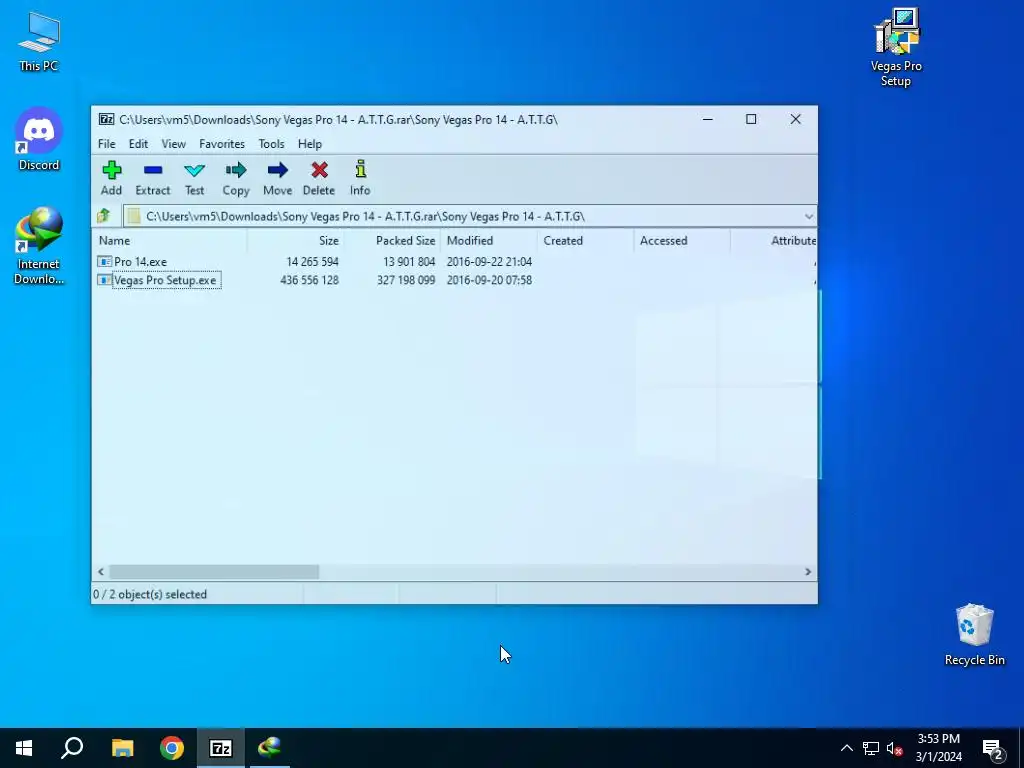
Task: Click the muted volume tray icon
Action: click(894, 748)
